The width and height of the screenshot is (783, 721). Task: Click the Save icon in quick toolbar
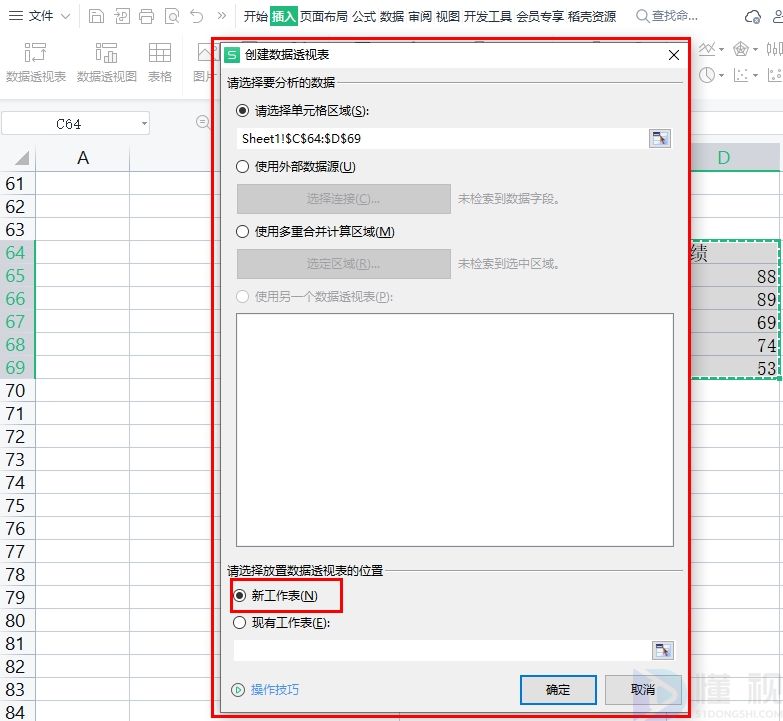pos(96,16)
